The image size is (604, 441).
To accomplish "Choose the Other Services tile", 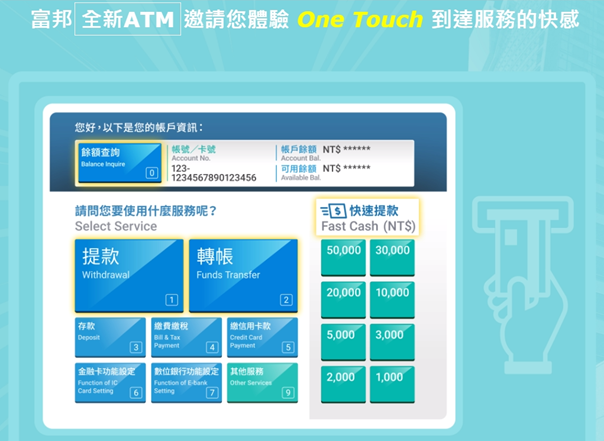I will (x=261, y=382).
